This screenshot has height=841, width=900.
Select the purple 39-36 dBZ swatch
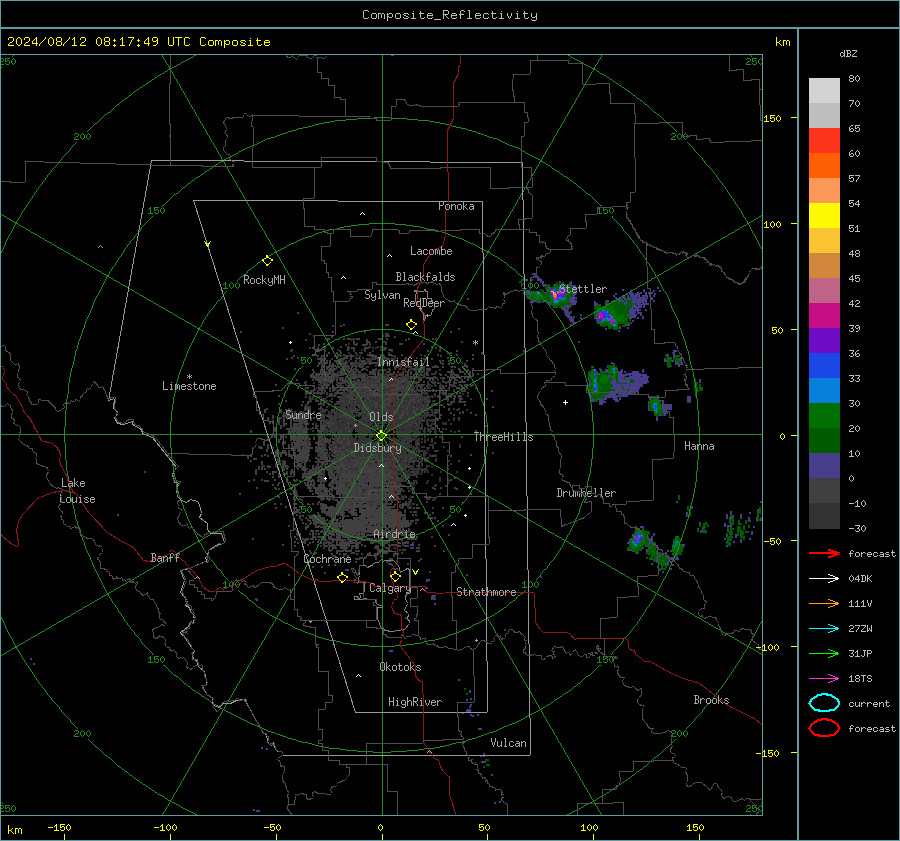click(x=824, y=341)
